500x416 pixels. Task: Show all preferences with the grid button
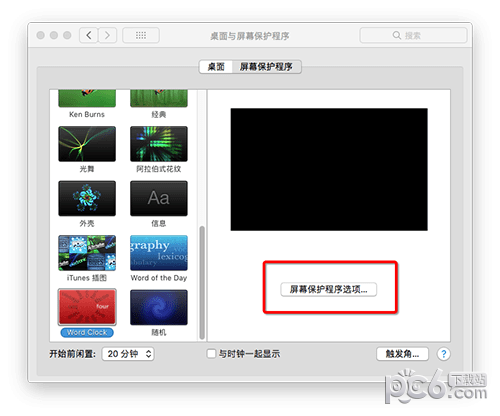coord(141,35)
